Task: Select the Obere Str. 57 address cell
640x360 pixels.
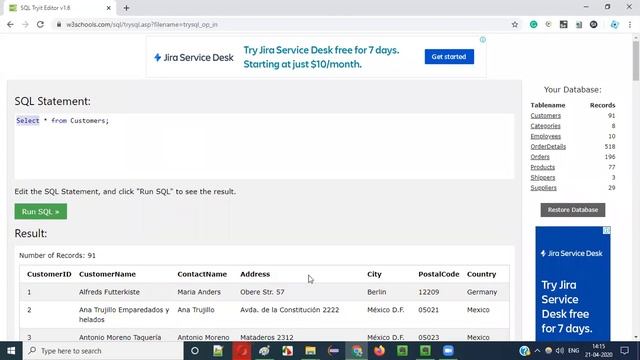Action: click(x=262, y=292)
